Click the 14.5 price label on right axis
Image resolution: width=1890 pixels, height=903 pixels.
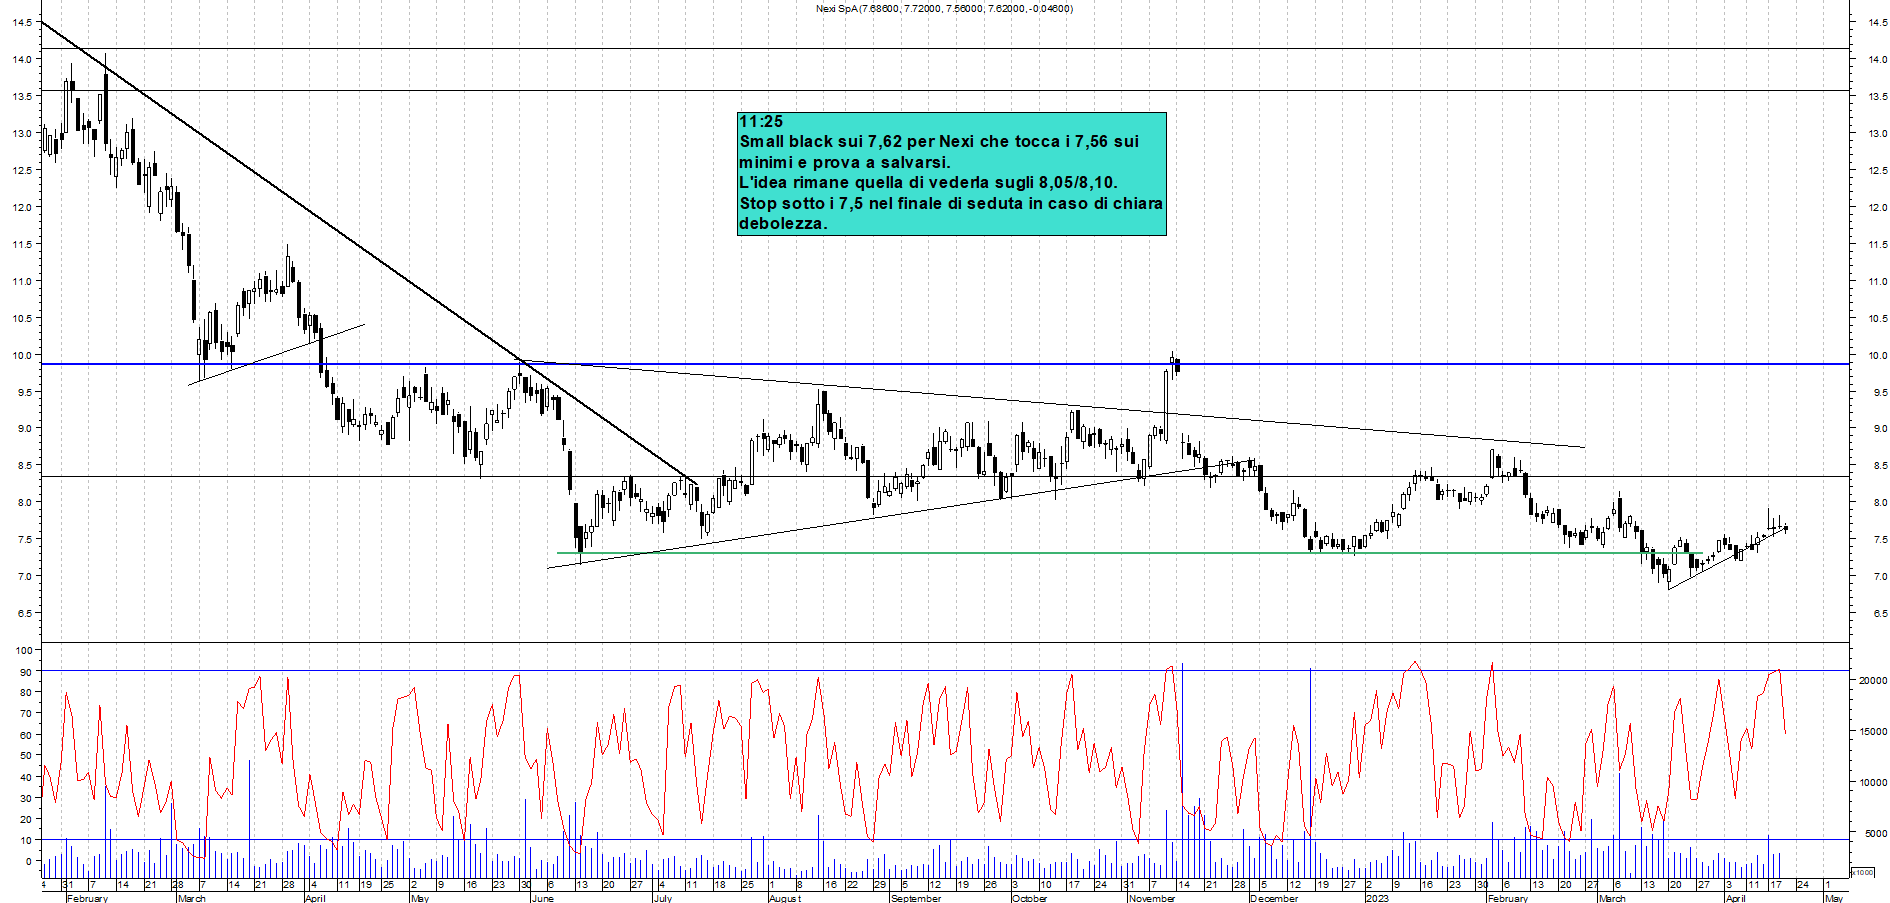point(1877,23)
